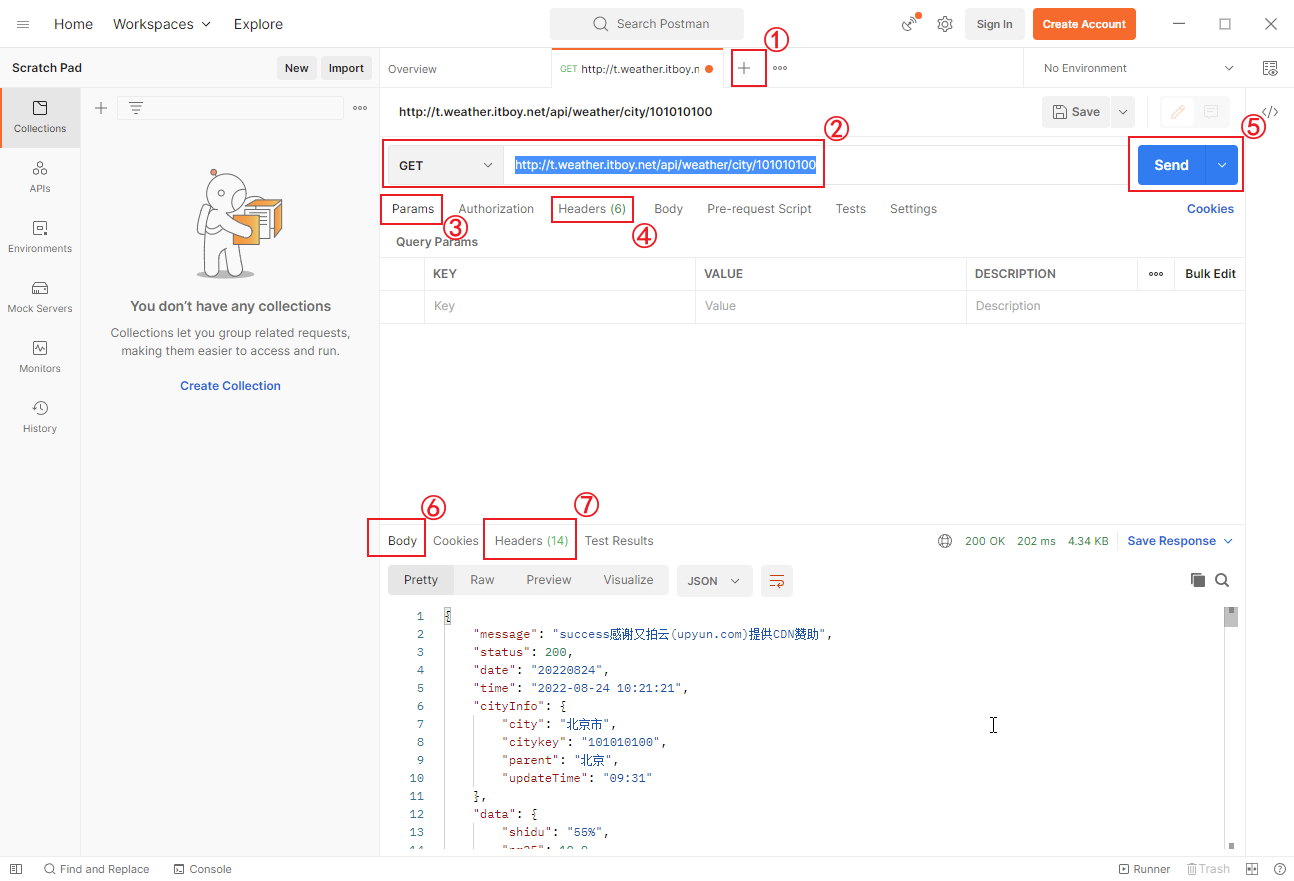Switch to Tests tab

[851, 209]
